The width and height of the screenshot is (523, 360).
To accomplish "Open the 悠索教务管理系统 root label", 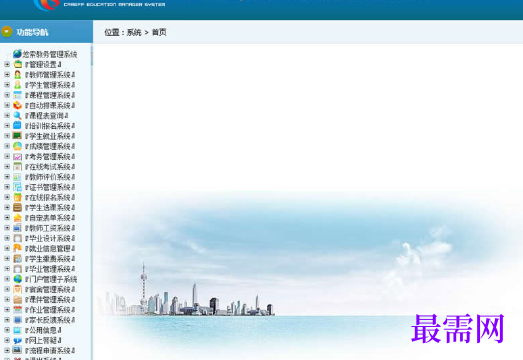I will (50, 54).
